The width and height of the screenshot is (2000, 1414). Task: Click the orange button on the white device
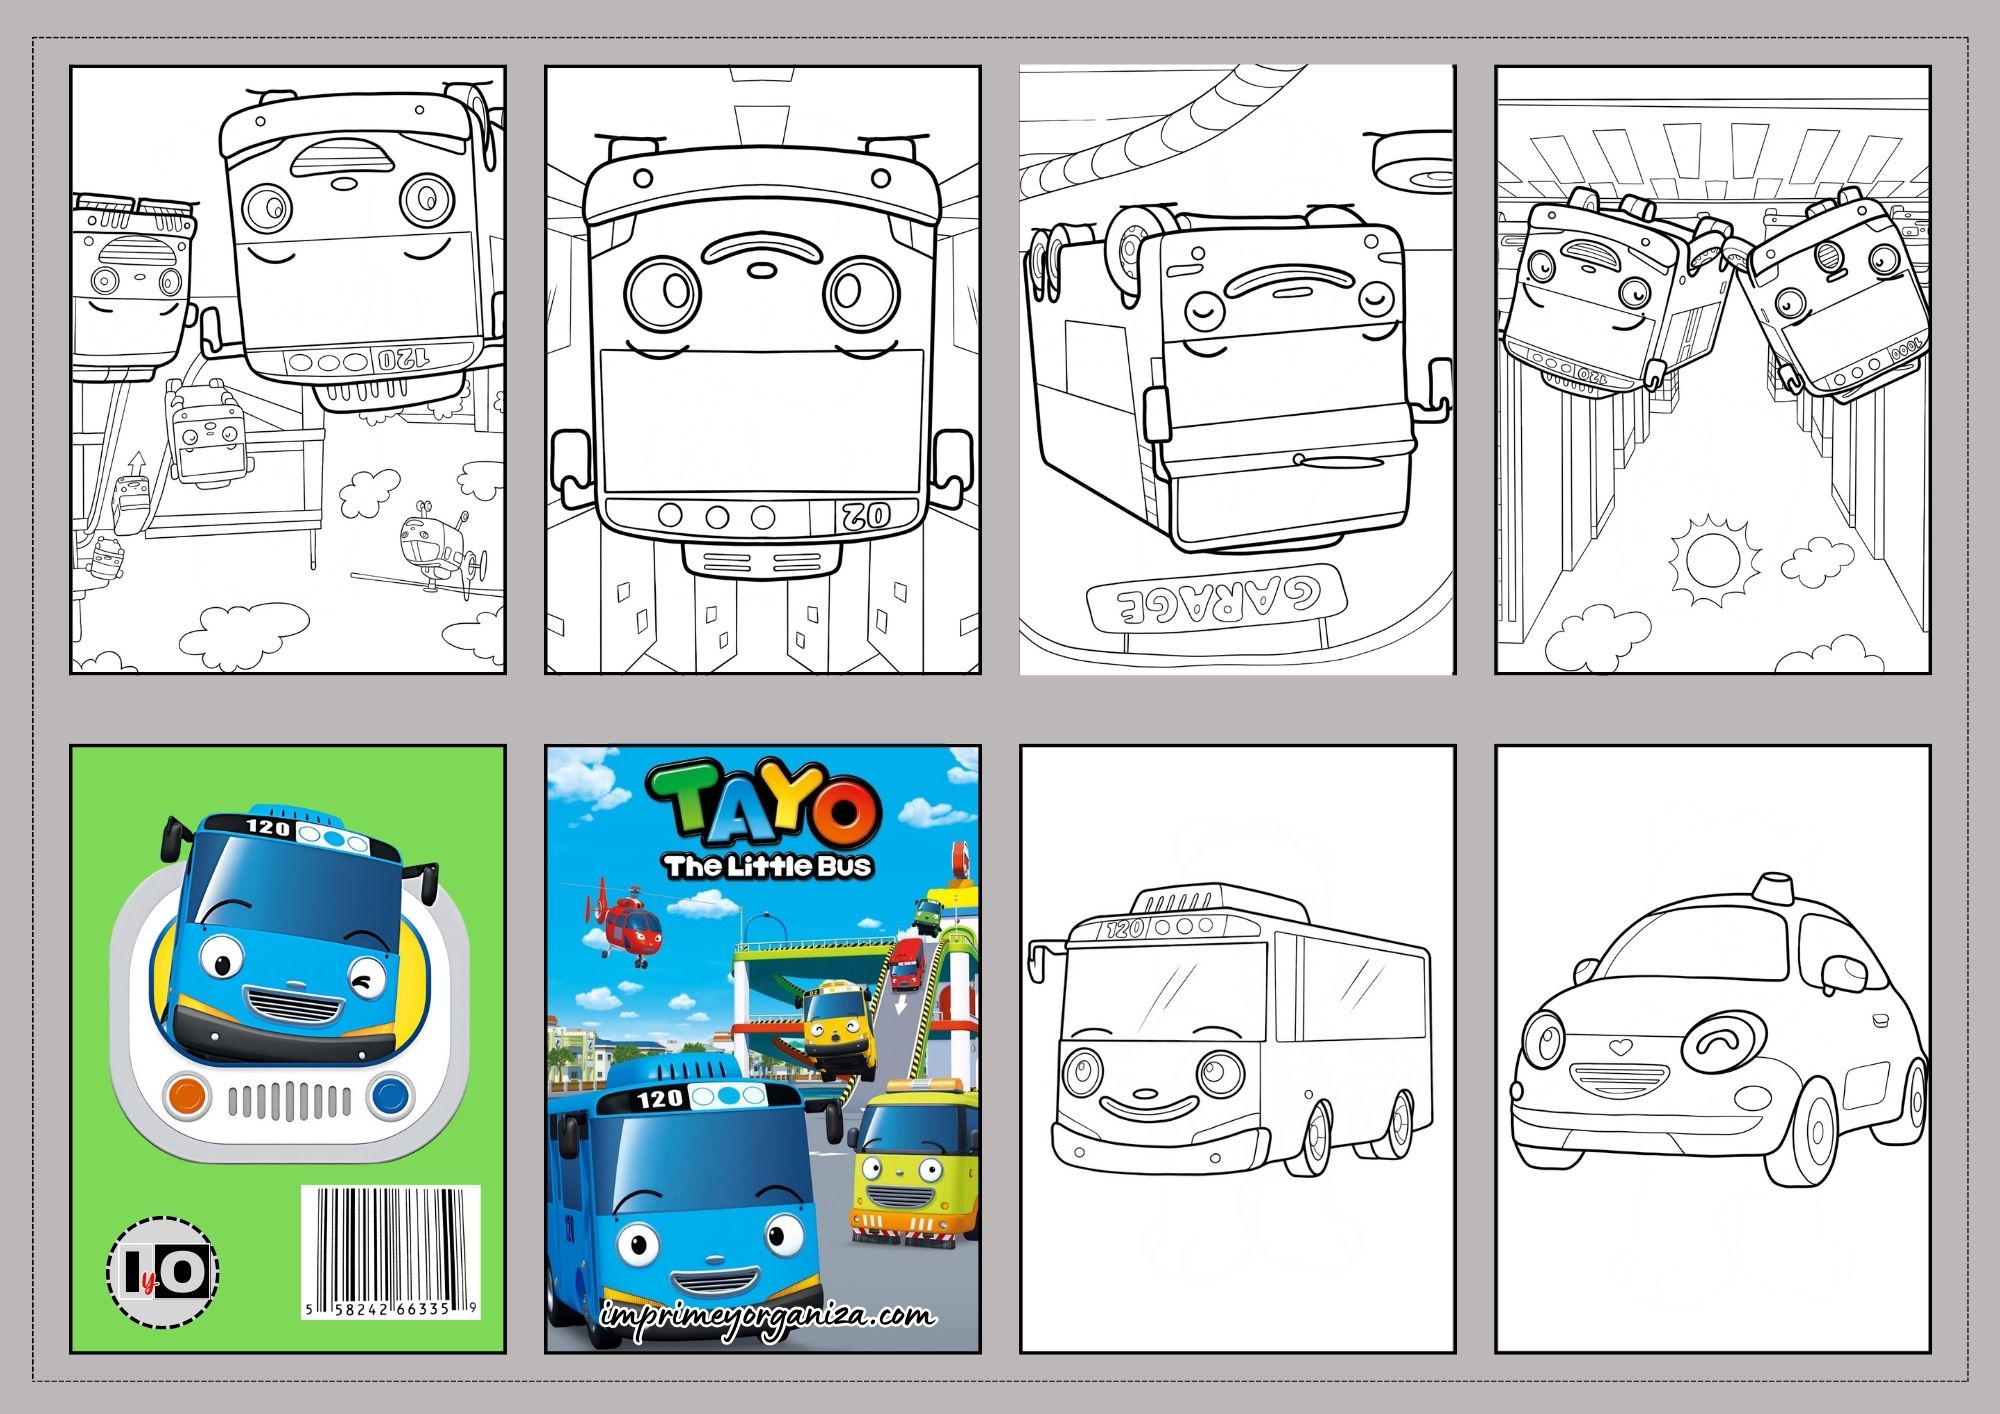pyautogui.click(x=186, y=1096)
